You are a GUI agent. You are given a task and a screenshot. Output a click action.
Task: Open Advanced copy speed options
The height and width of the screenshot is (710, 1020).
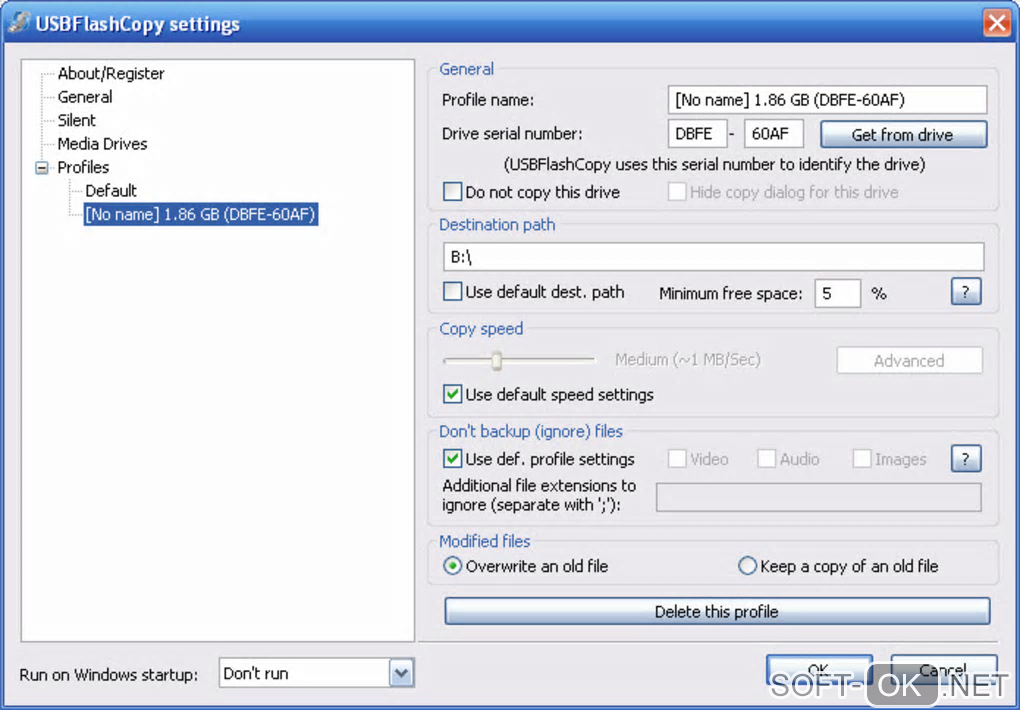(909, 361)
